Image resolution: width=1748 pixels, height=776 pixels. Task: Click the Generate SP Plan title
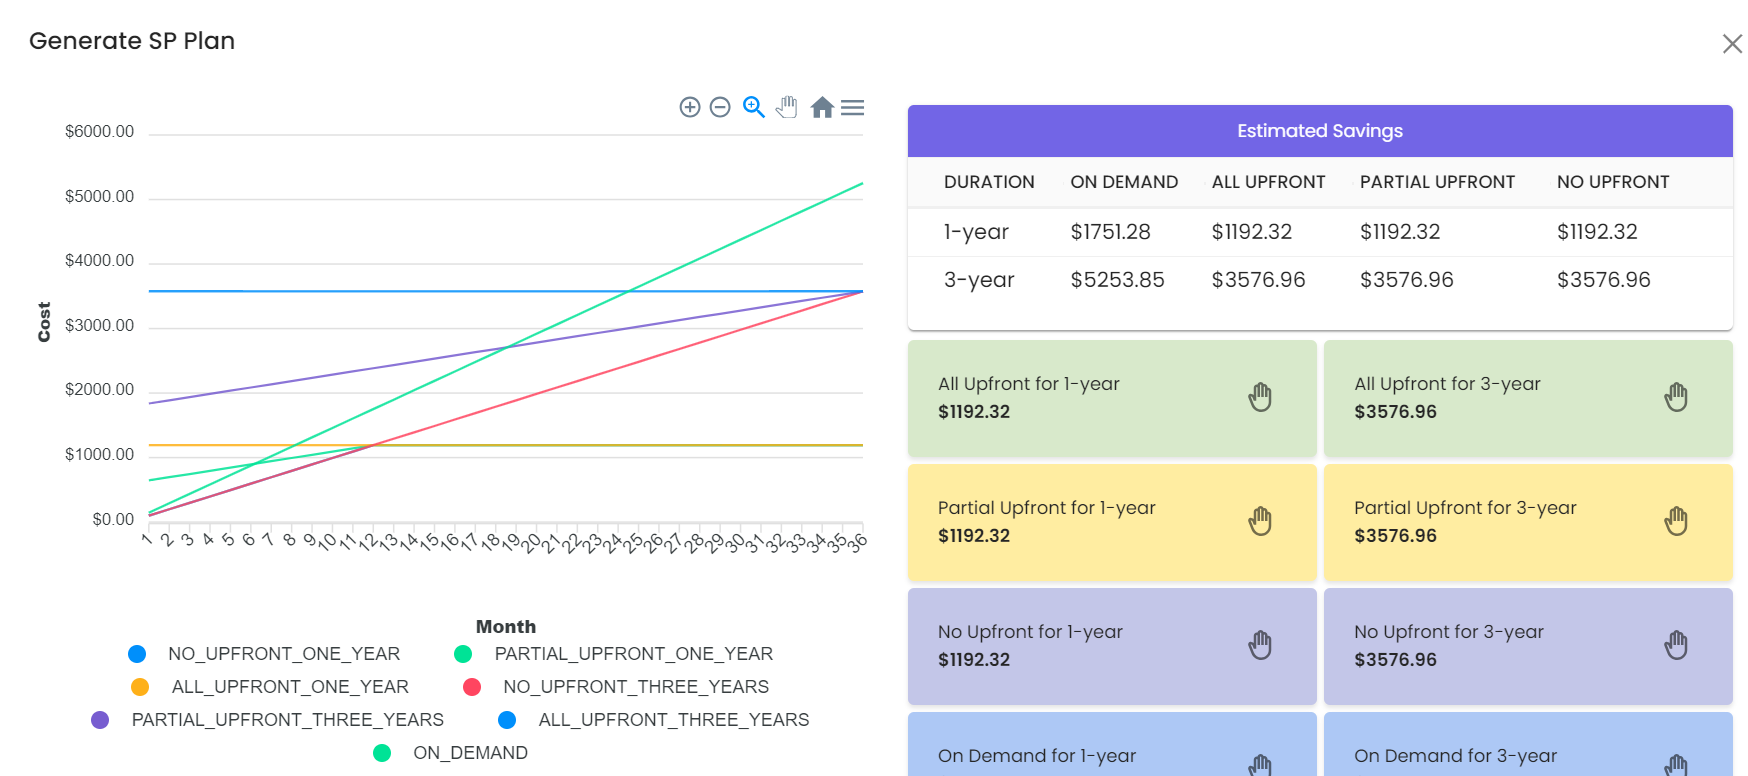(132, 41)
